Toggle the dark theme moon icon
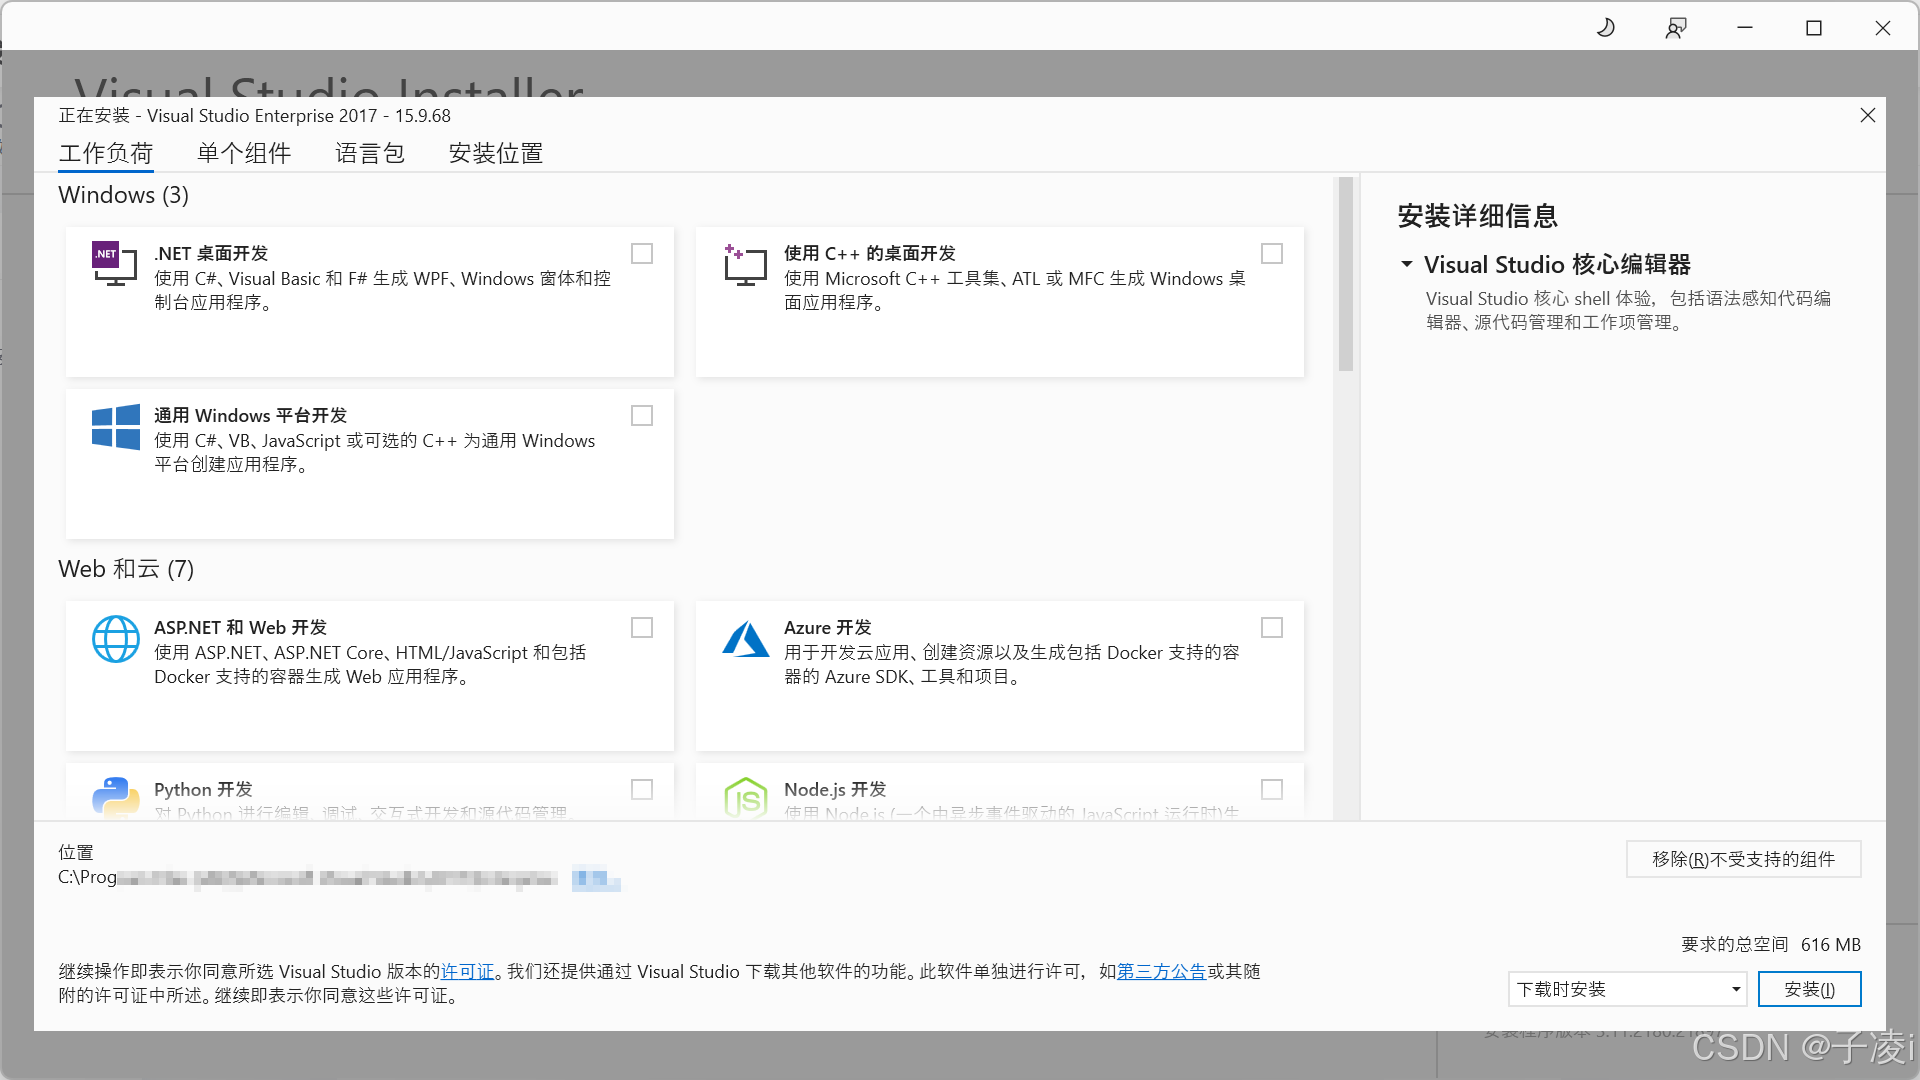 click(x=1606, y=28)
